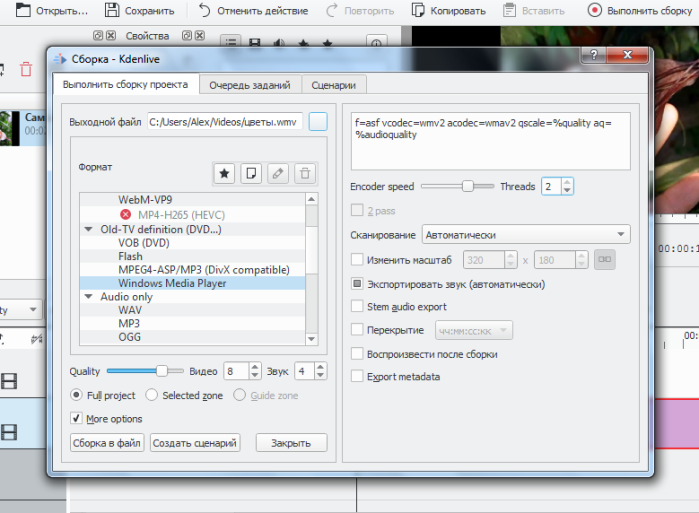Click the Сборка в файл button
Image resolution: width=699 pixels, height=513 pixels.
click(x=107, y=443)
